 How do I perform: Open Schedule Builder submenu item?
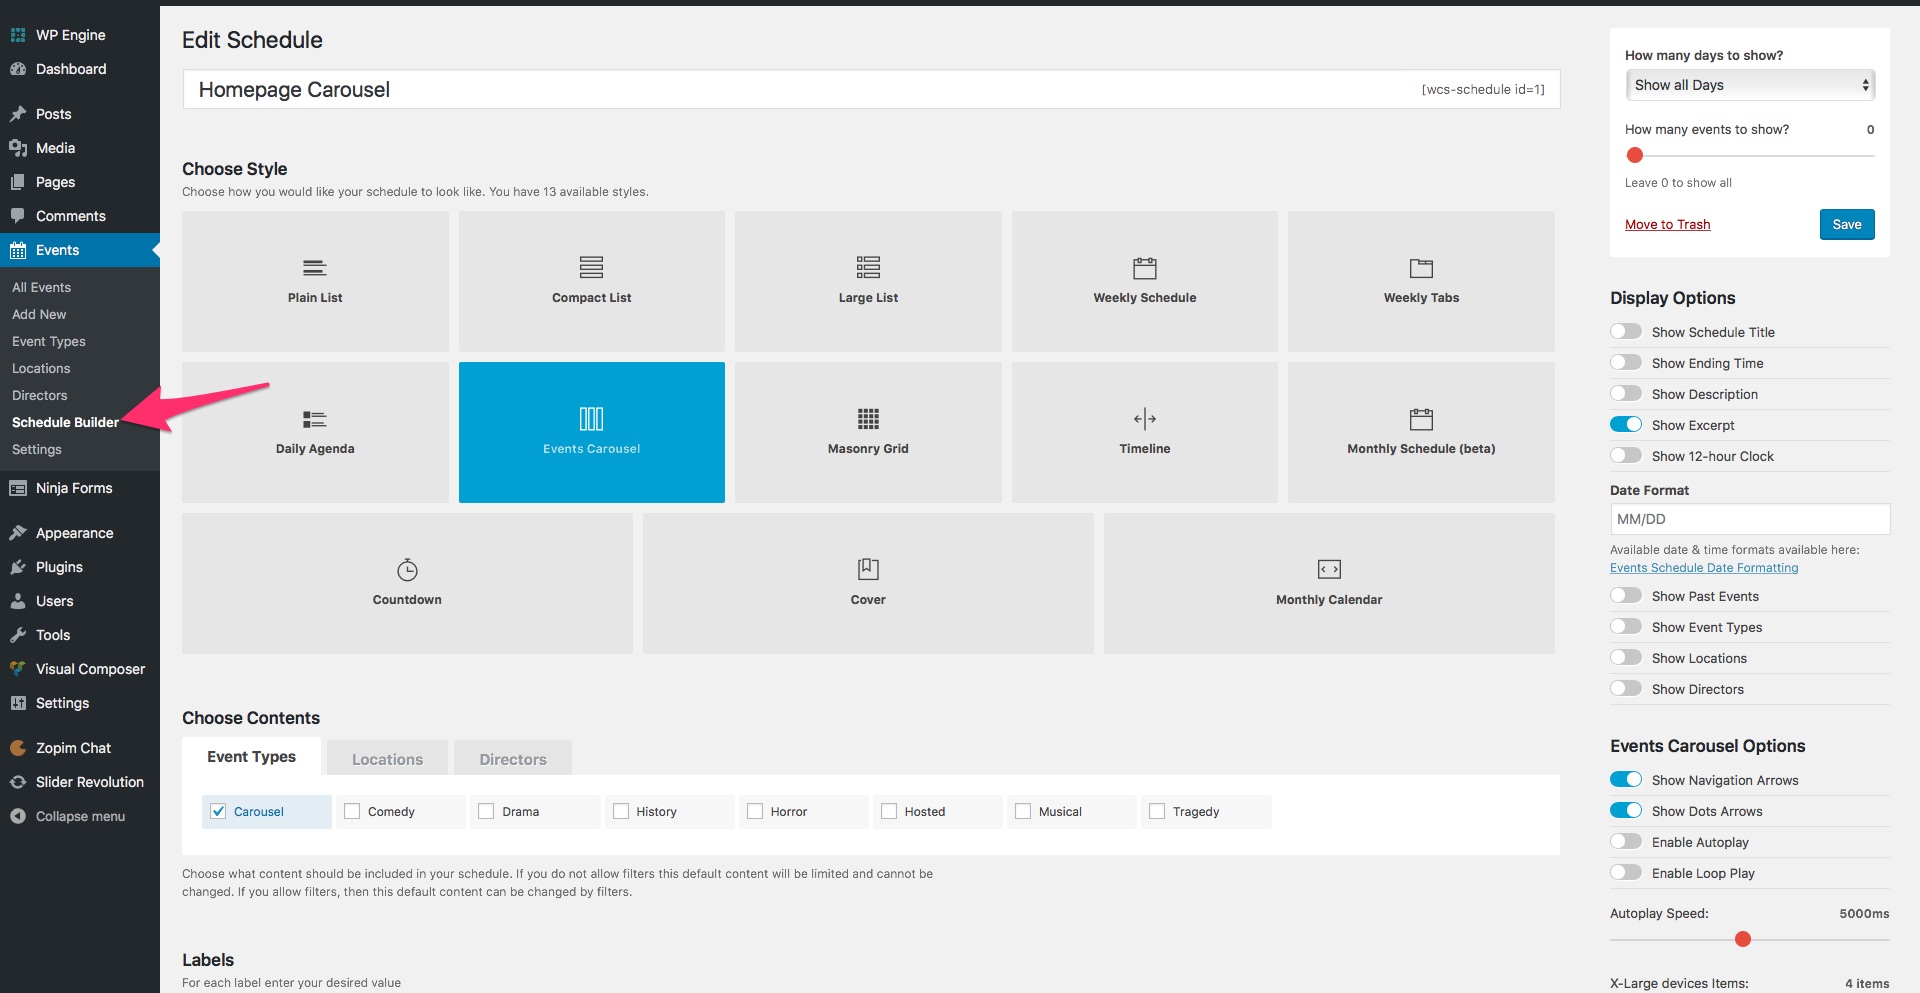click(x=65, y=422)
